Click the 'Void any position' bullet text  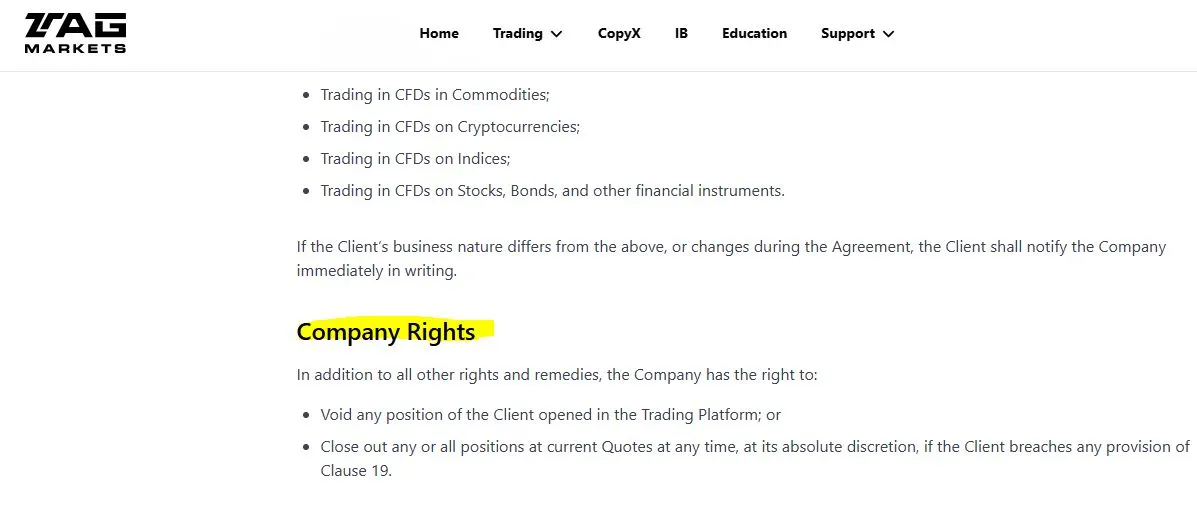pyautogui.click(x=550, y=415)
